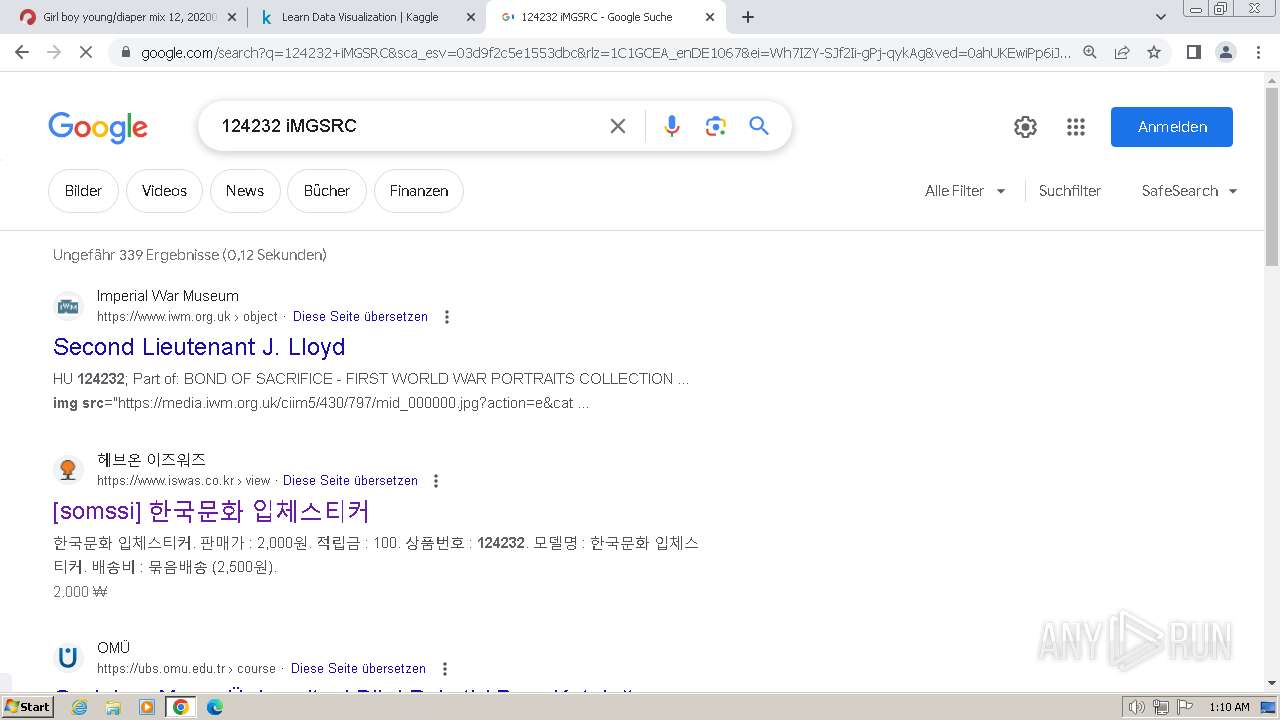
Task: Translate the OMÜ page
Action: [358, 669]
